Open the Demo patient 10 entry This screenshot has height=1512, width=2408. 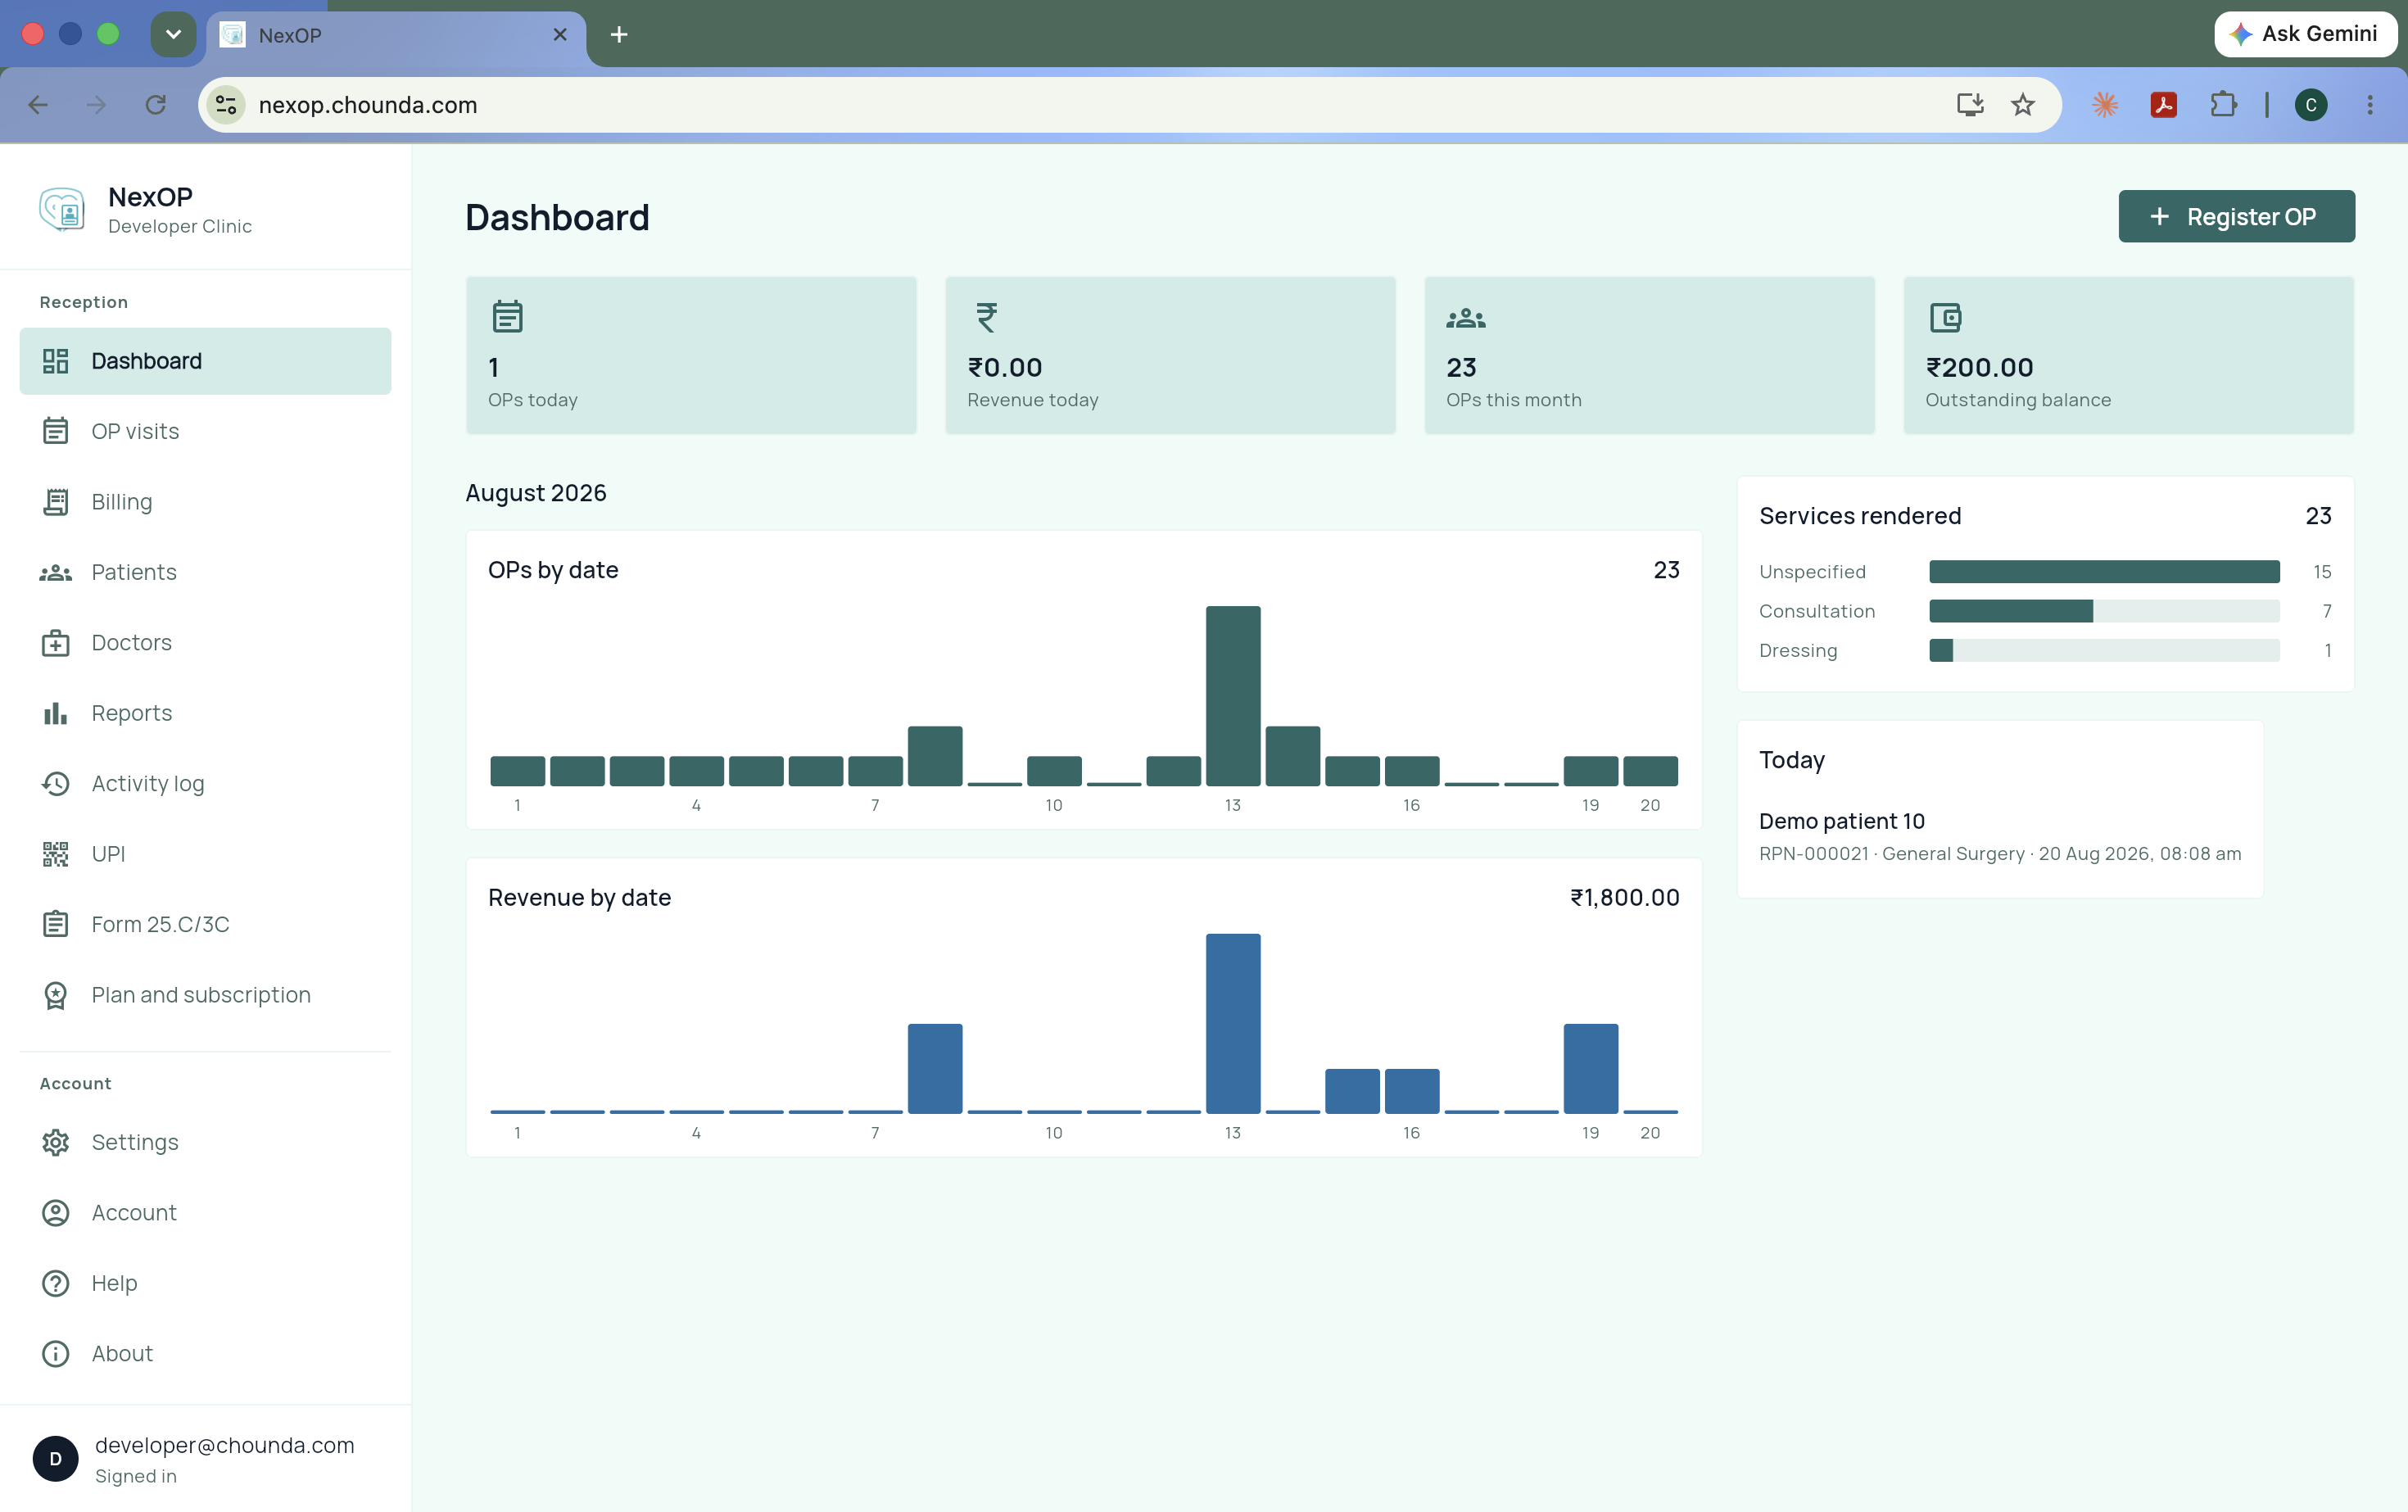tap(1999, 836)
